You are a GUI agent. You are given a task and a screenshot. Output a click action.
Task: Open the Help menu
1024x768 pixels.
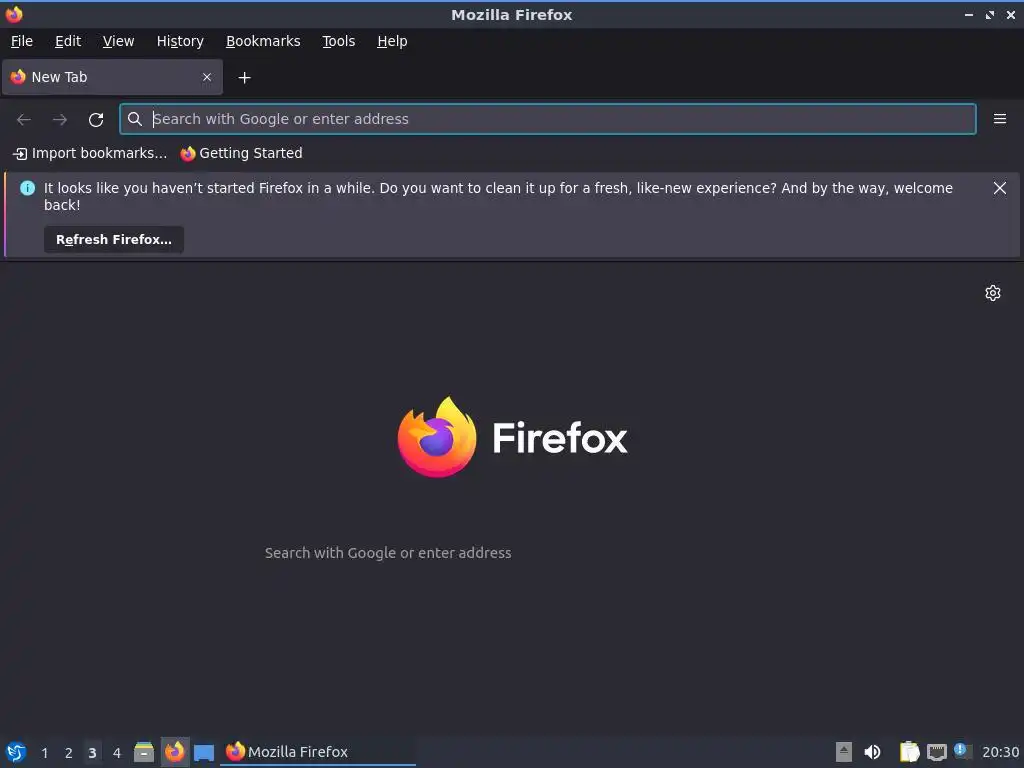392,41
